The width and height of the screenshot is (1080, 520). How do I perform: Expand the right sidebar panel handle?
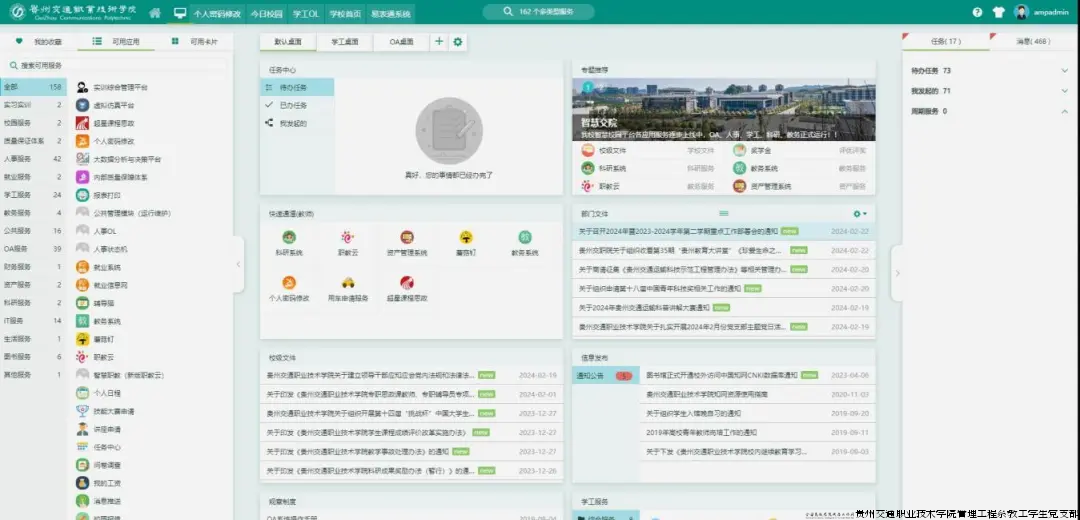pos(897,273)
